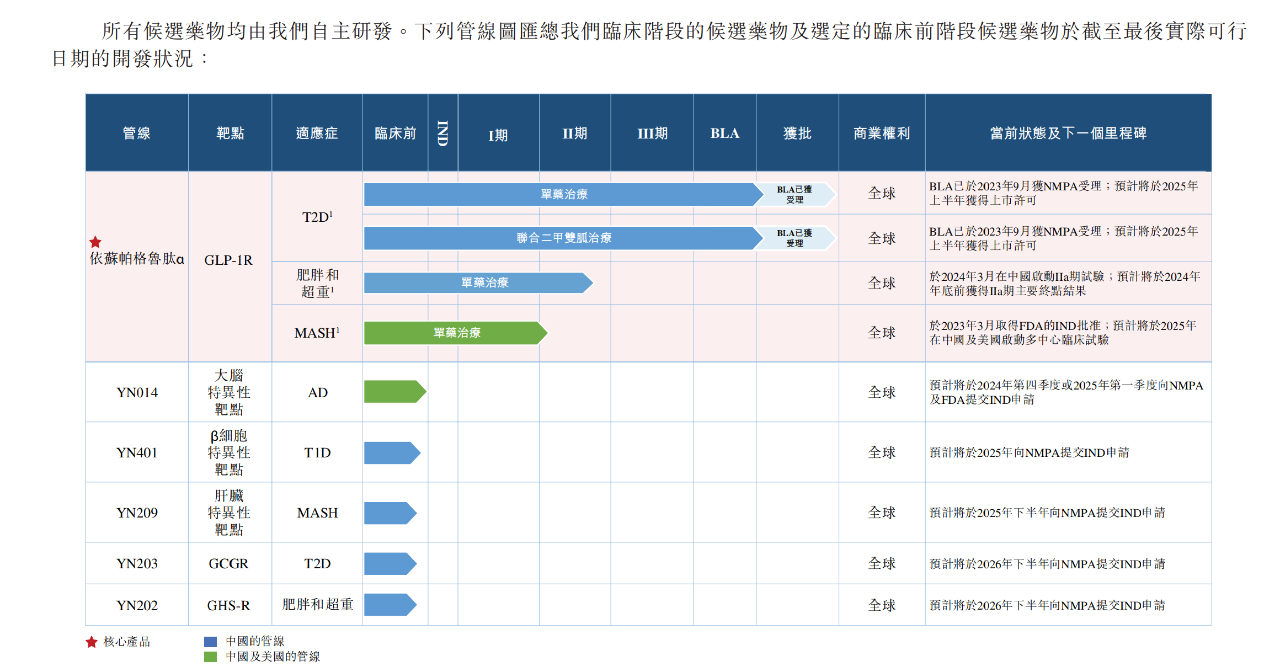
Task: Click the III期 column header
Action: (652, 133)
